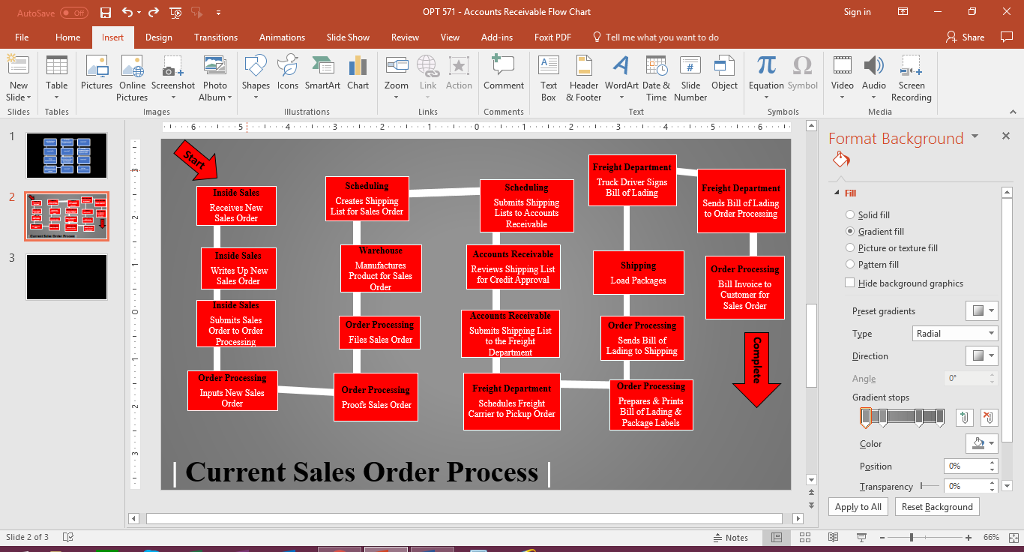Open the gradient Type dropdown
1024x552 pixels.
pyautogui.click(x=953, y=333)
